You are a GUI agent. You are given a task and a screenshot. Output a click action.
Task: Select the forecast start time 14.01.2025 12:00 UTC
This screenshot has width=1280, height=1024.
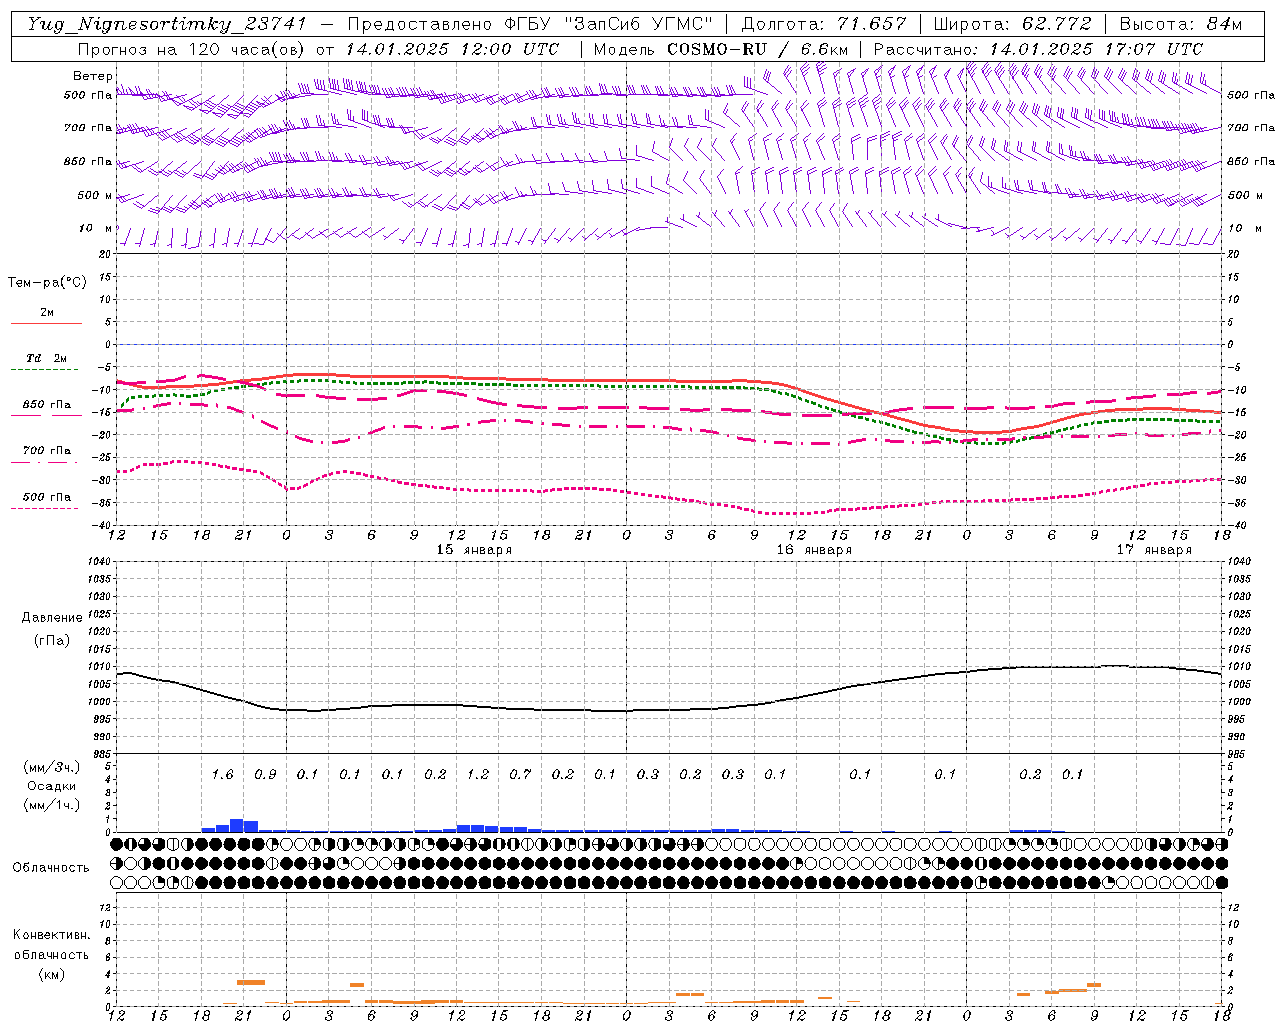(x=452, y=49)
